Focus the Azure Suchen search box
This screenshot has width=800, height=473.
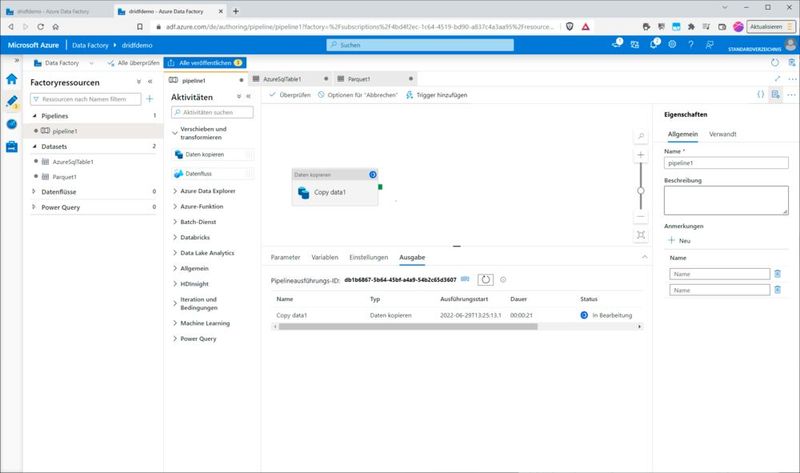point(420,45)
